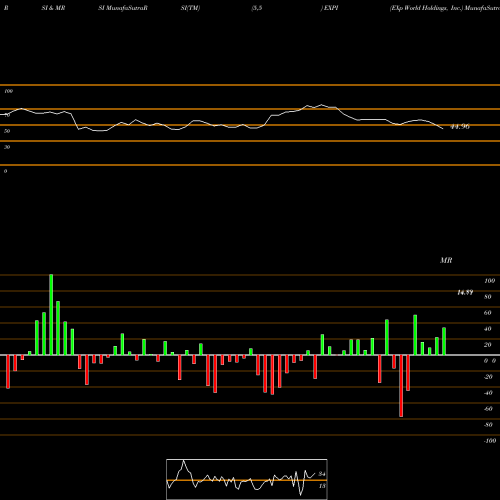Click the MR axis -80 label
This screenshot has height=500, width=500.
point(488,425)
